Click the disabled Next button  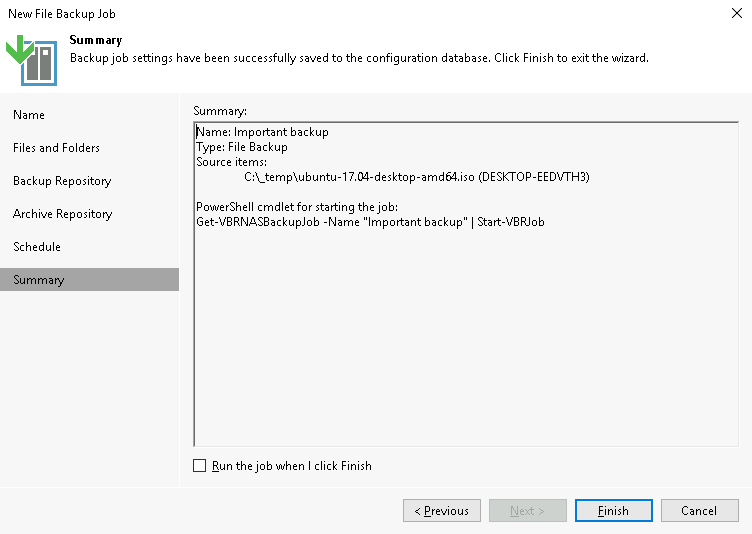click(528, 510)
